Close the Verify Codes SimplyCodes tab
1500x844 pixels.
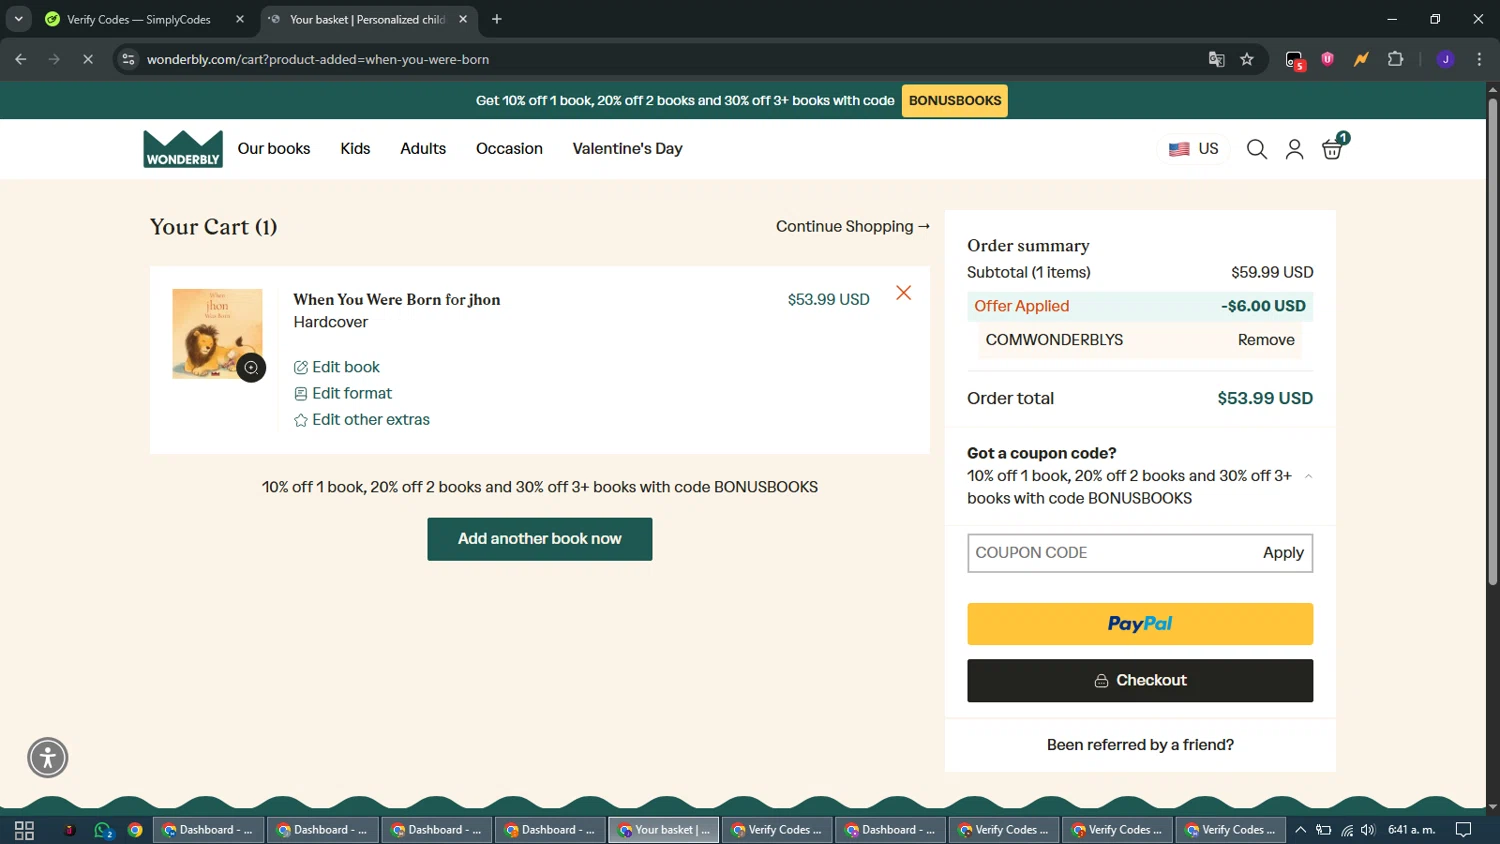point(240,19)
